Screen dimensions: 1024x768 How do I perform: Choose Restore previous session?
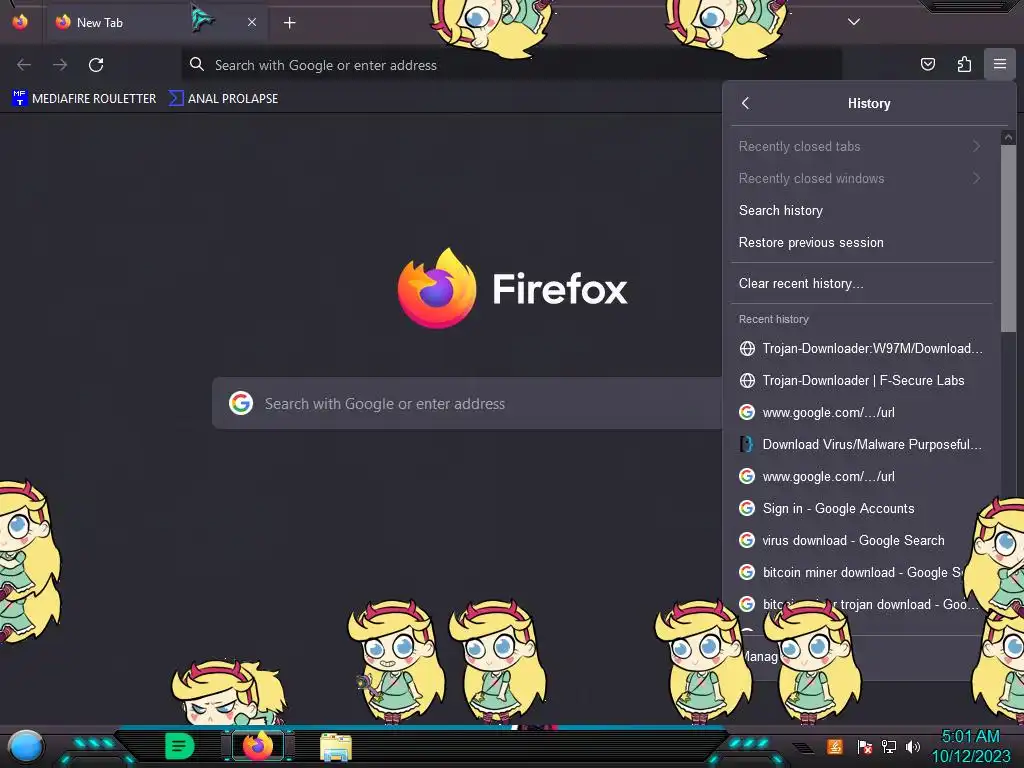(861, 242)
